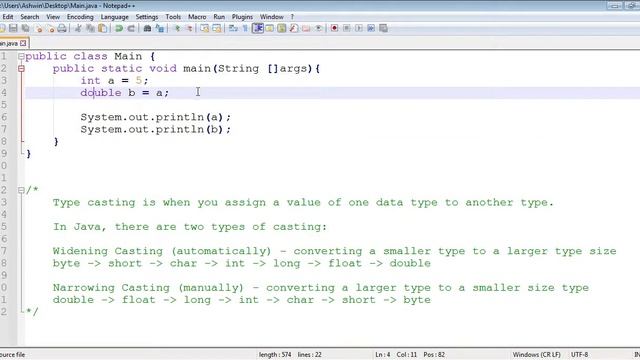Click the 'double -> float -> long' comment line

coord(242,300)
